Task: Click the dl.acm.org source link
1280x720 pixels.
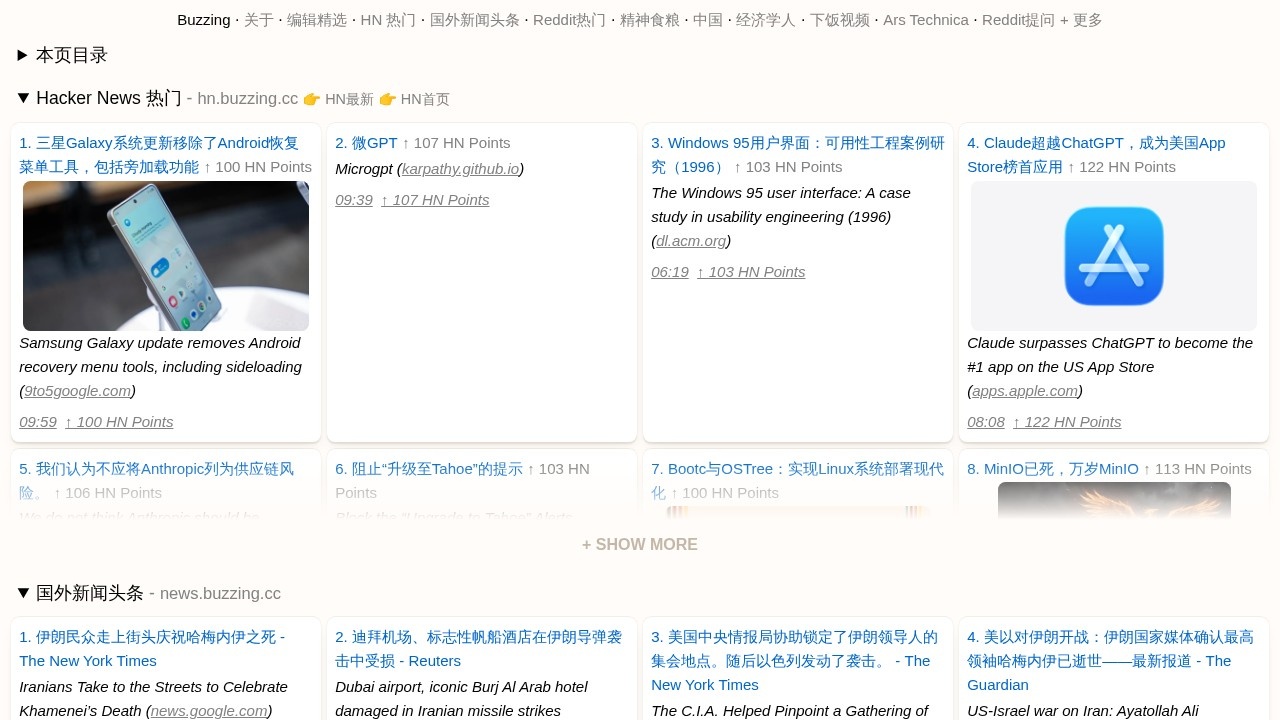Action: click(x=691, y=241)
